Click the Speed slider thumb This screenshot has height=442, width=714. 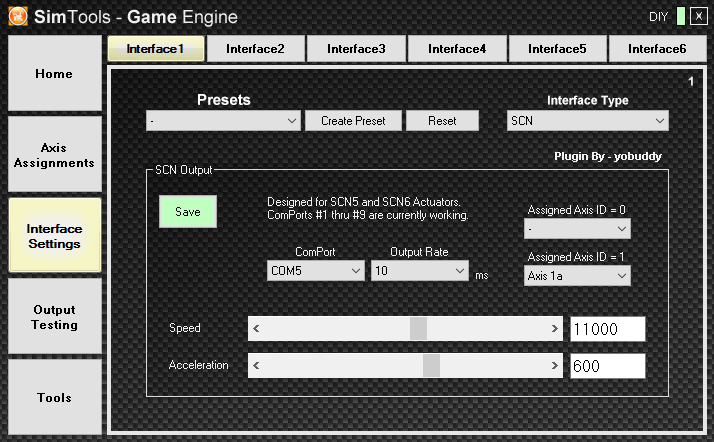point(418,329)
